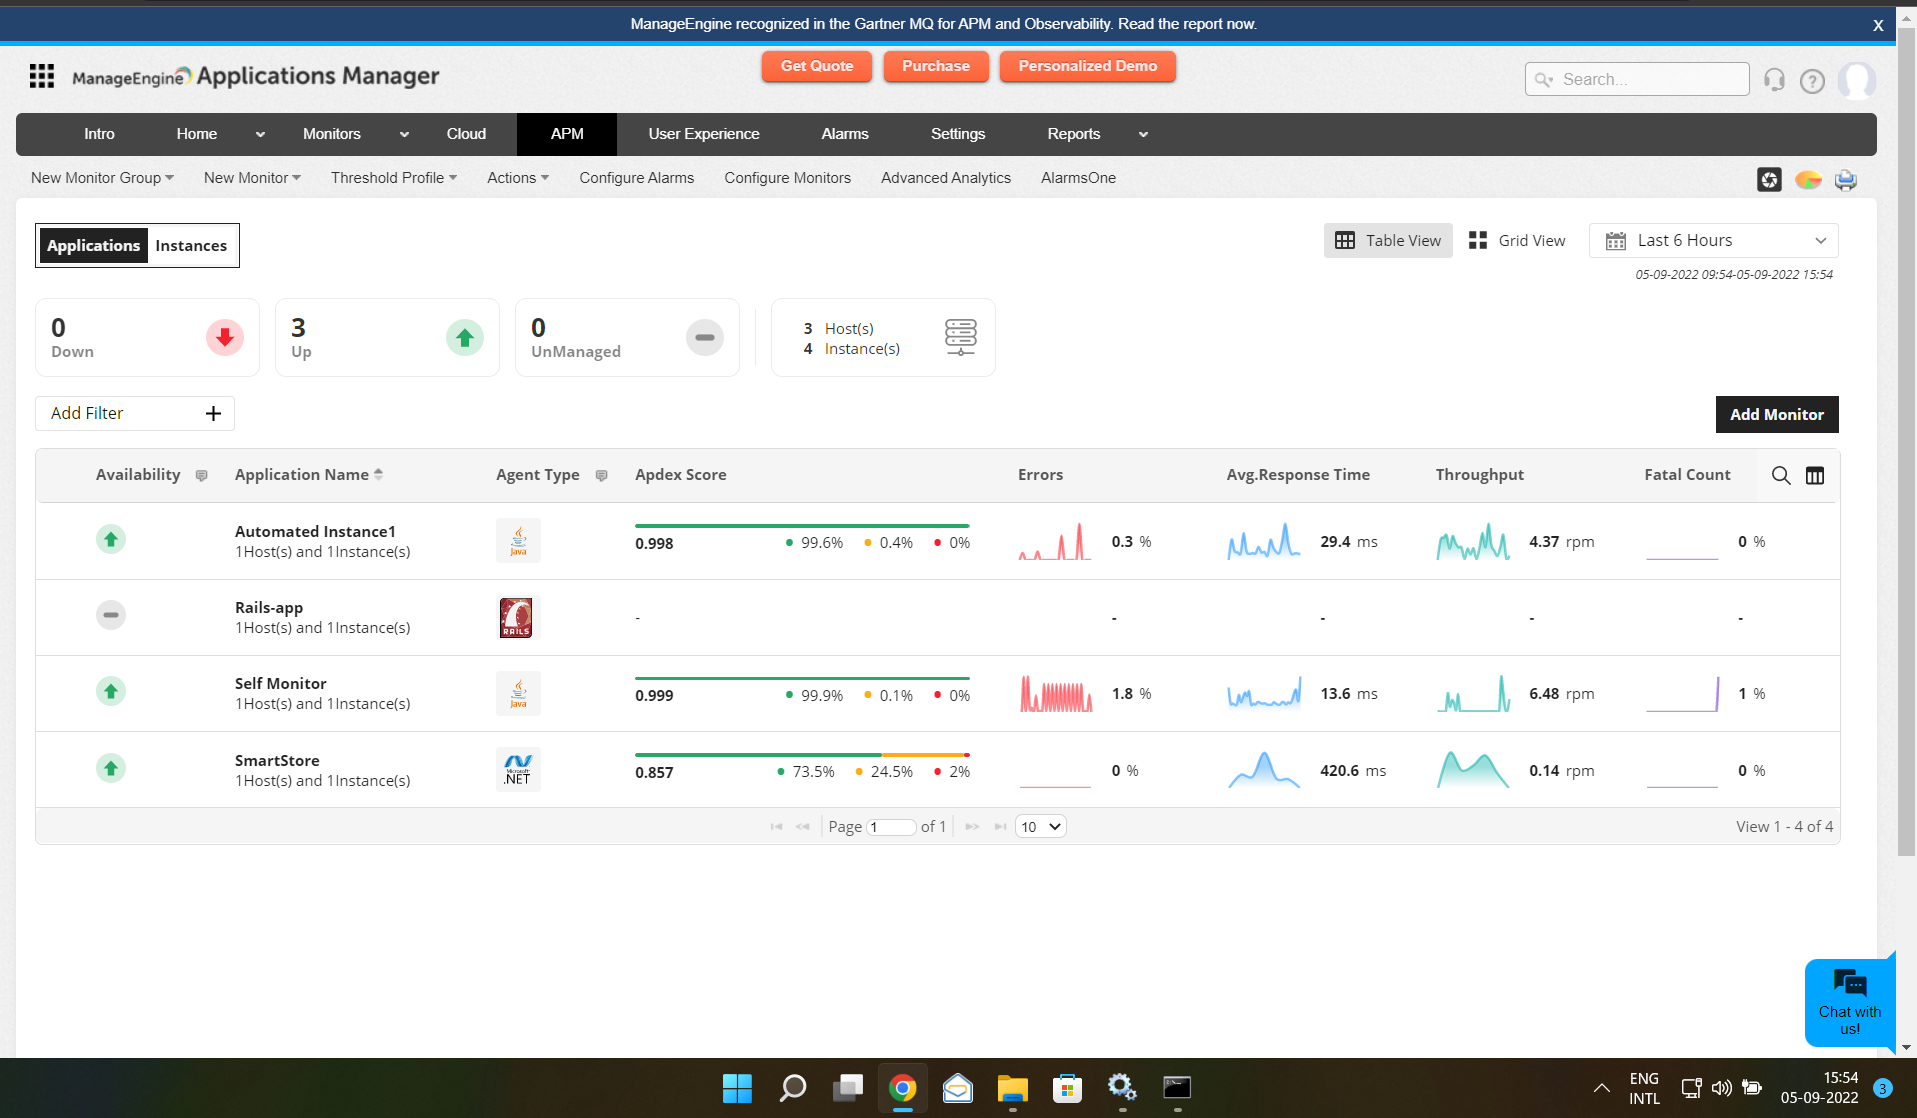Click the hosts server stack icon
This screenshot has height=1118, width=1917.
[960, 338]
